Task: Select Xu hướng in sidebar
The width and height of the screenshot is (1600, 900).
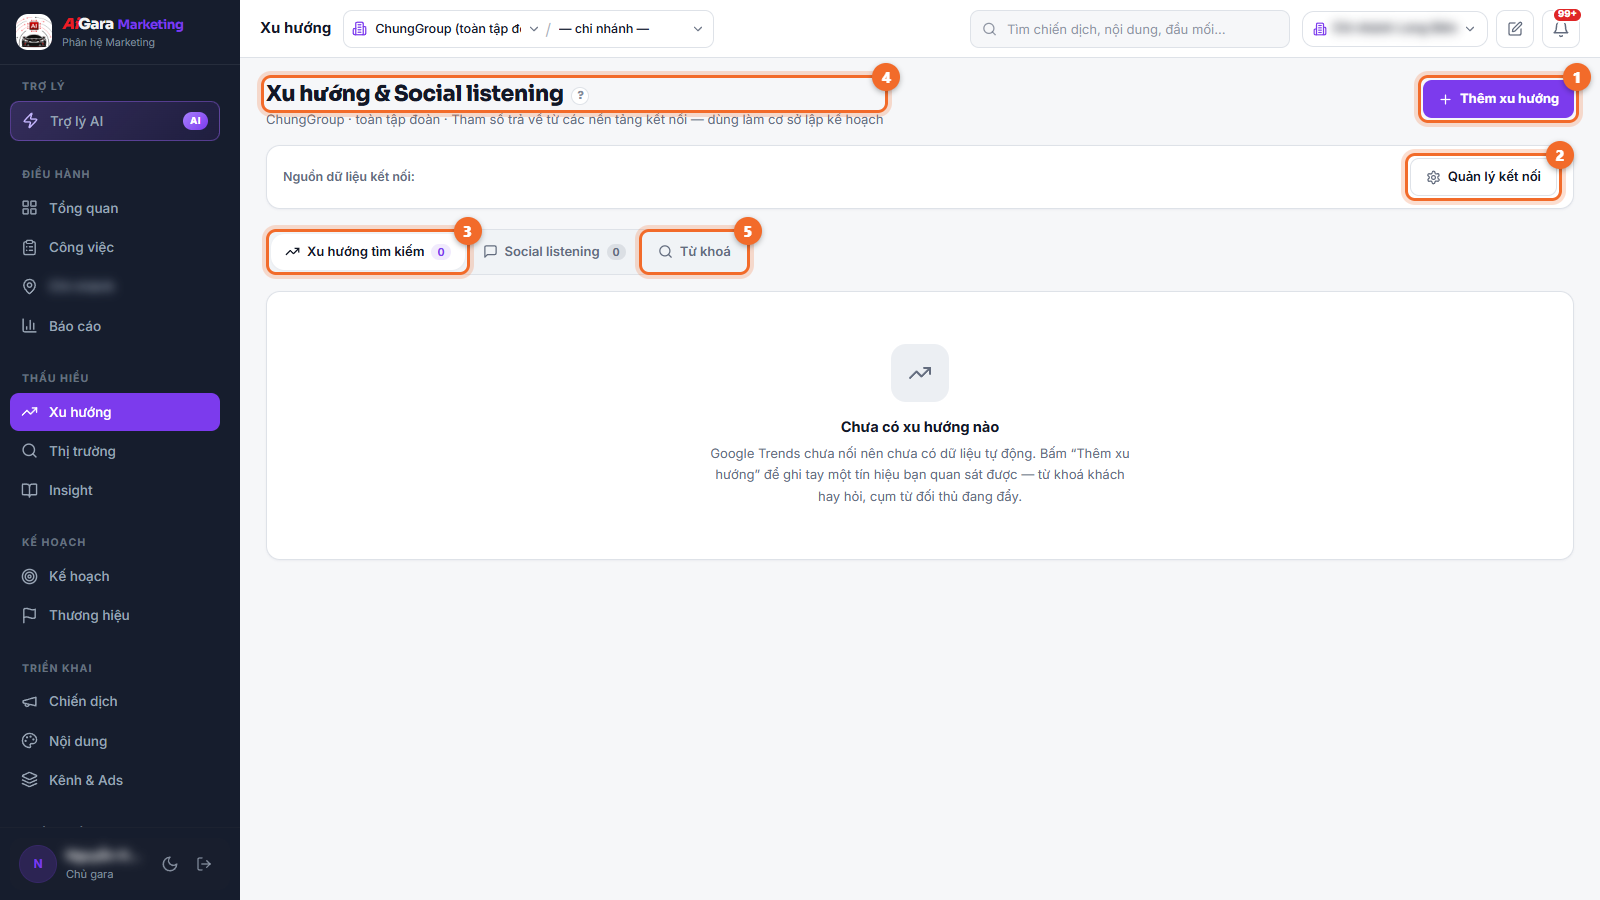Action: pyautogui.click(x=115, y=412)
